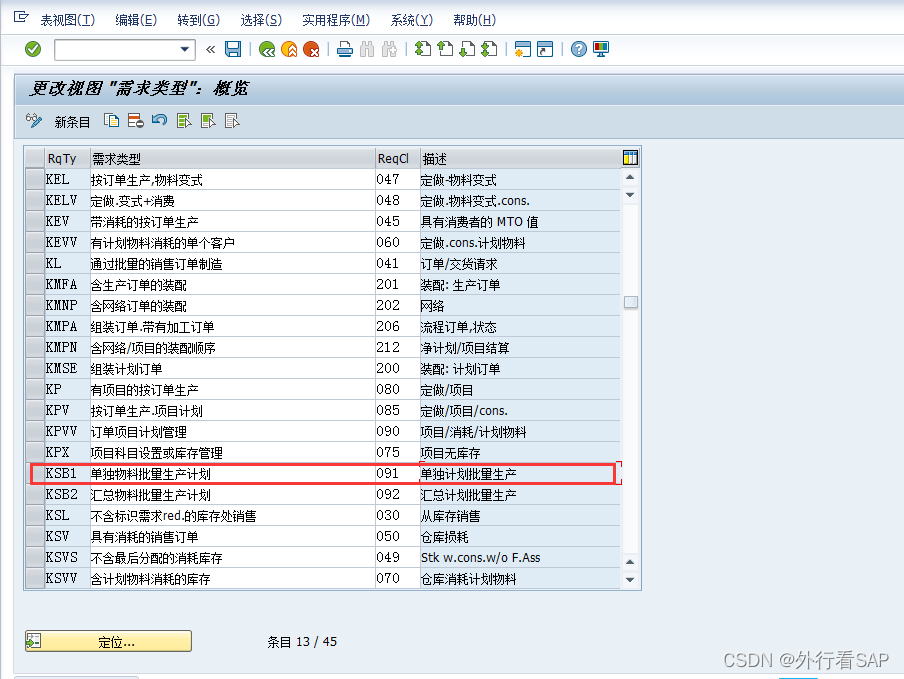This screenshot has height=679, width=904.
Task: Collapse command field with double-chevron icon
Action: coord(210,50)
